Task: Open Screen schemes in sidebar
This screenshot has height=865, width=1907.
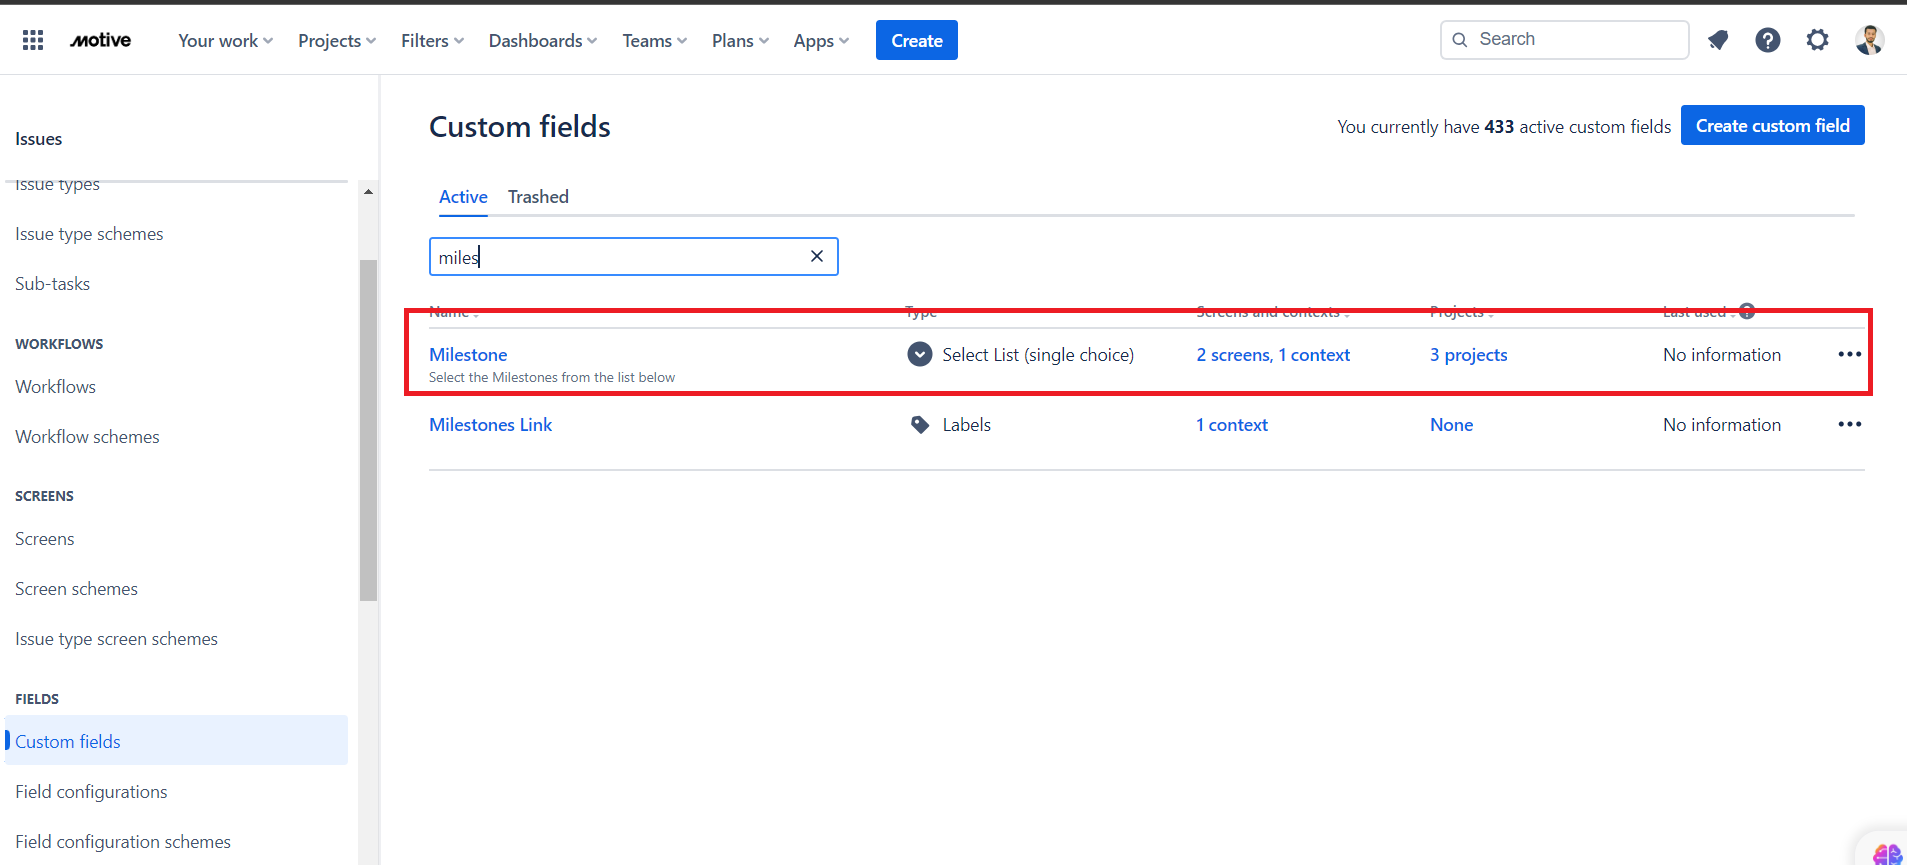Action: [76, 589]
